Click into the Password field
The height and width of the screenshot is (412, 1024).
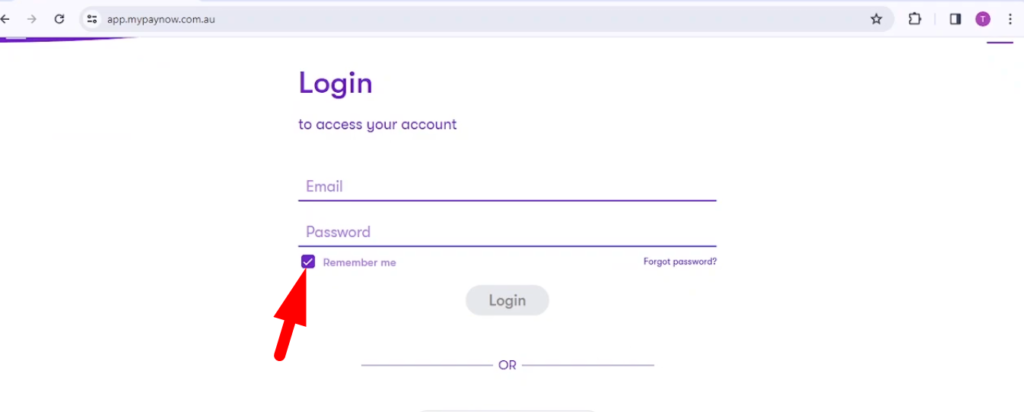tap(507, 233)
